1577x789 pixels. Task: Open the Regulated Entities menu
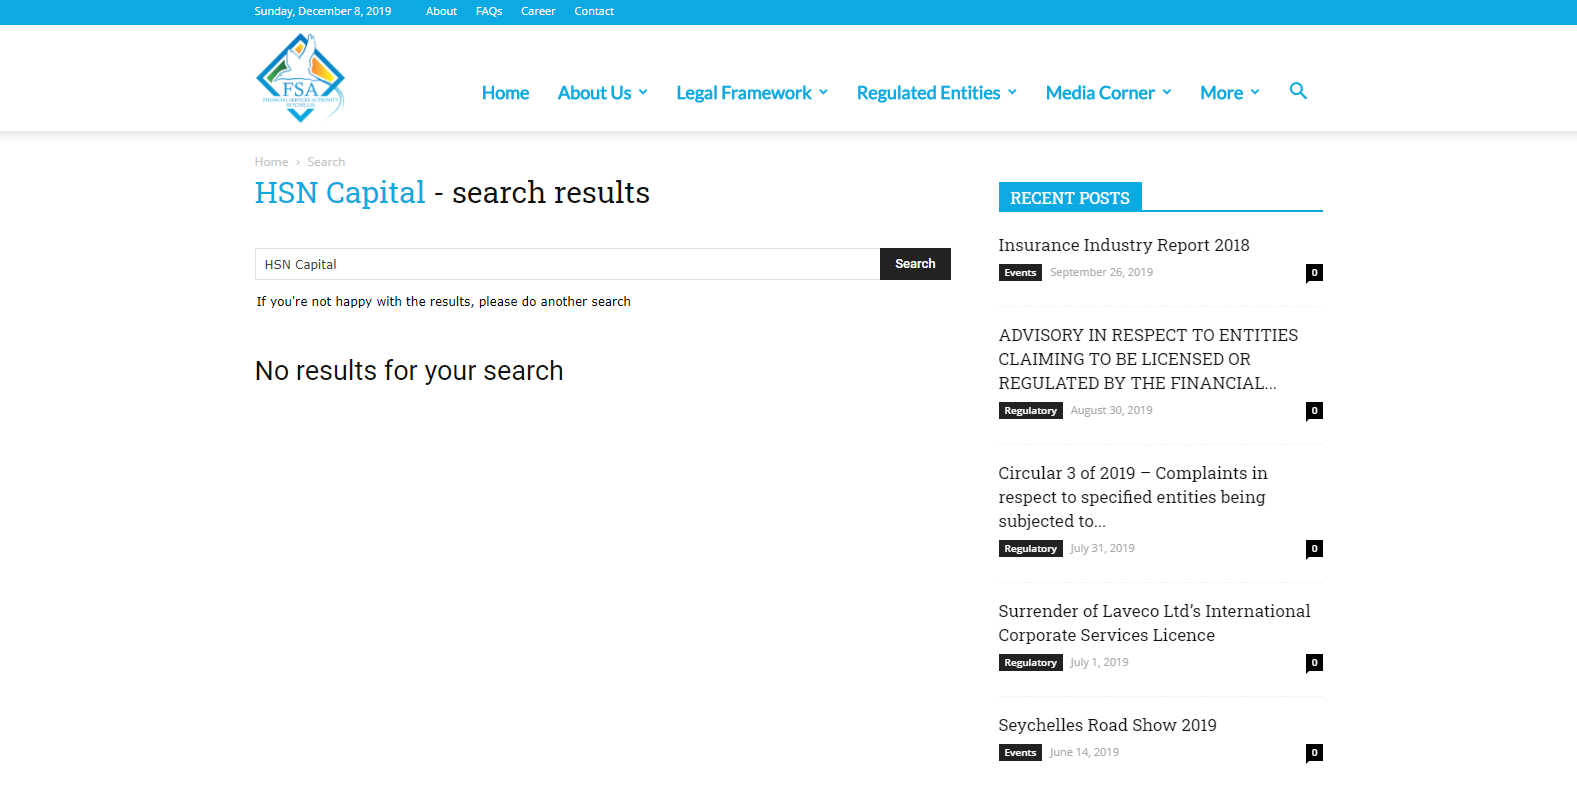click(928, 93)
